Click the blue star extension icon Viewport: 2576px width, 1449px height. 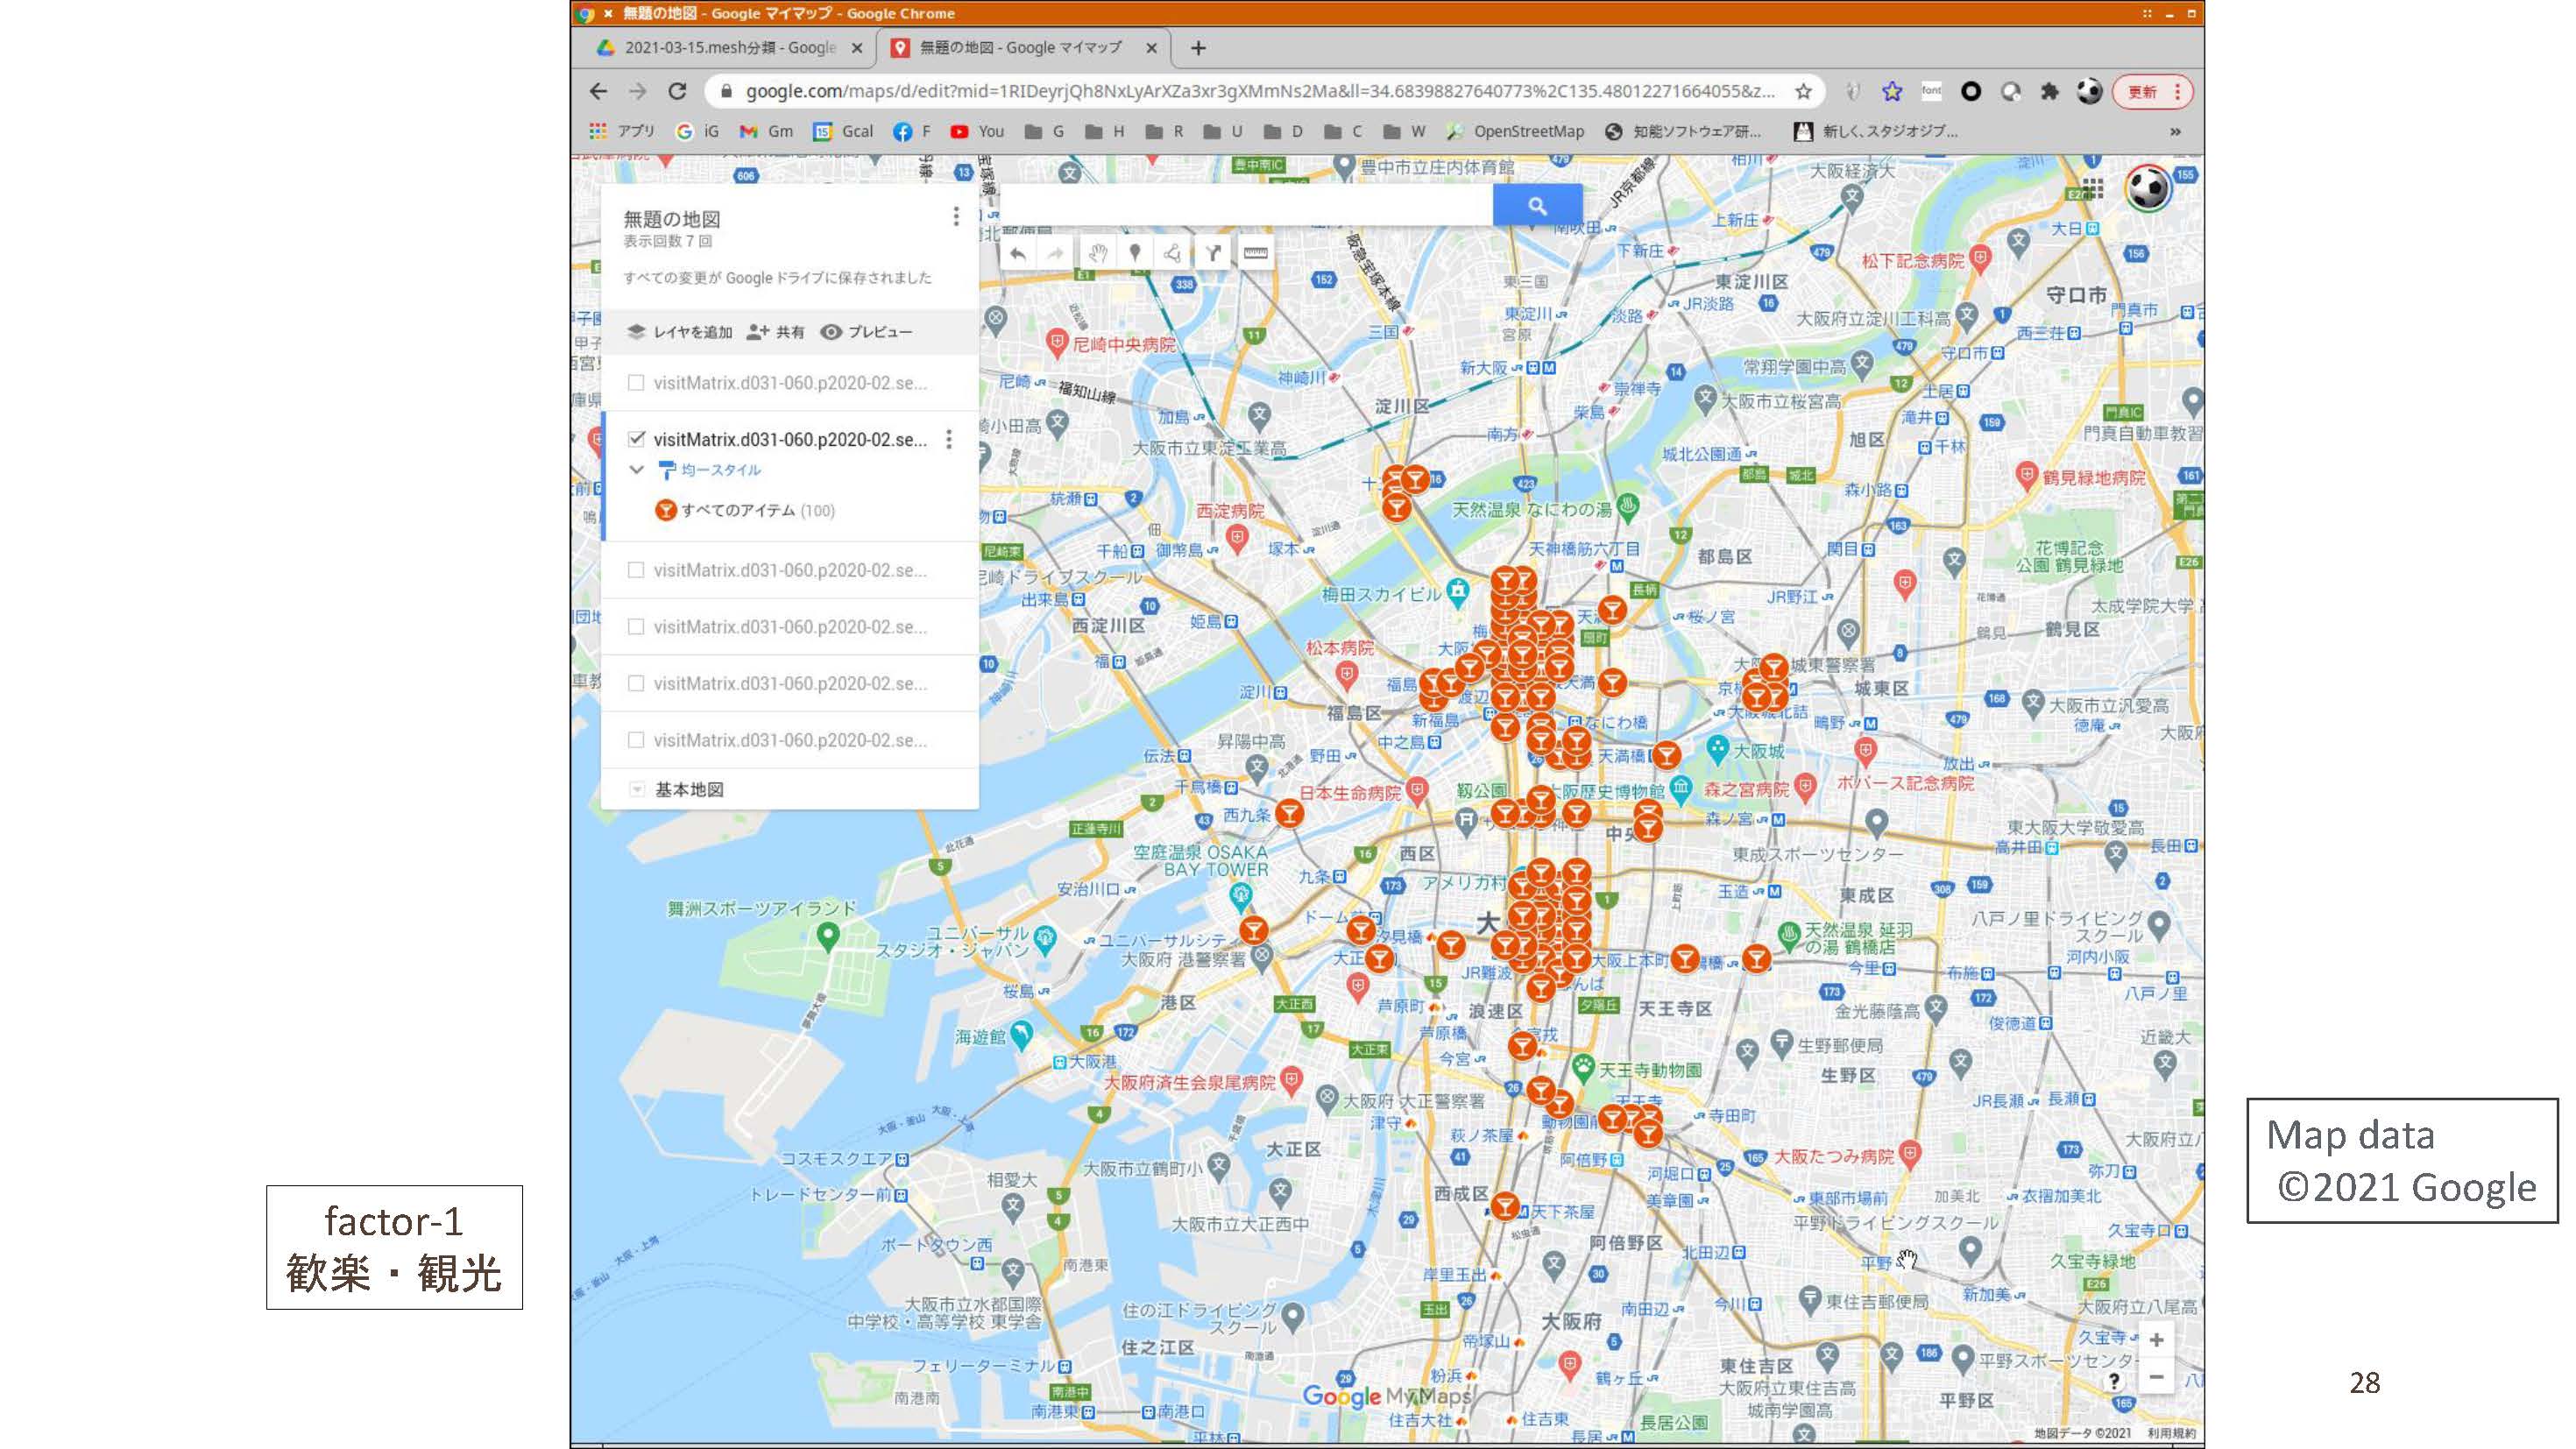1892,91
